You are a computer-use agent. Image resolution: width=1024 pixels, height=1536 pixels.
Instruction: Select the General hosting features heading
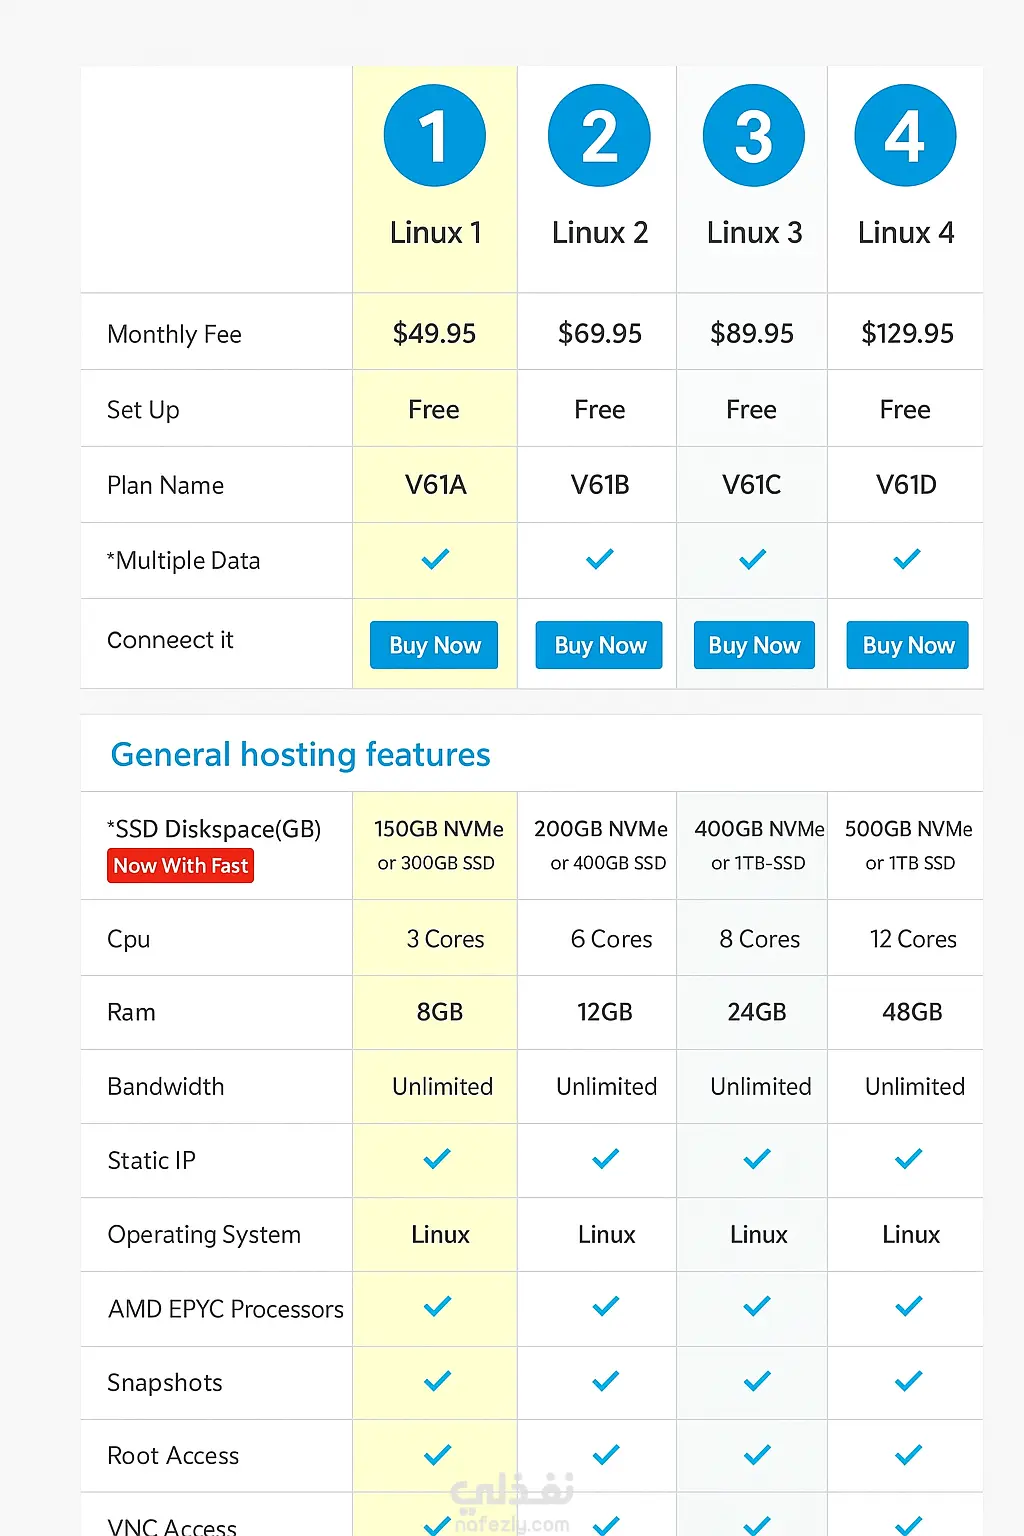tap(300, 754)
